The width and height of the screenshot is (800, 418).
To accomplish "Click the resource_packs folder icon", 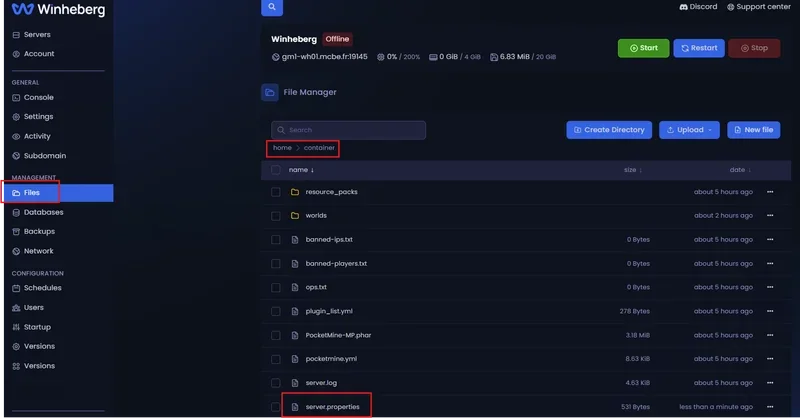I will point(295,192).
